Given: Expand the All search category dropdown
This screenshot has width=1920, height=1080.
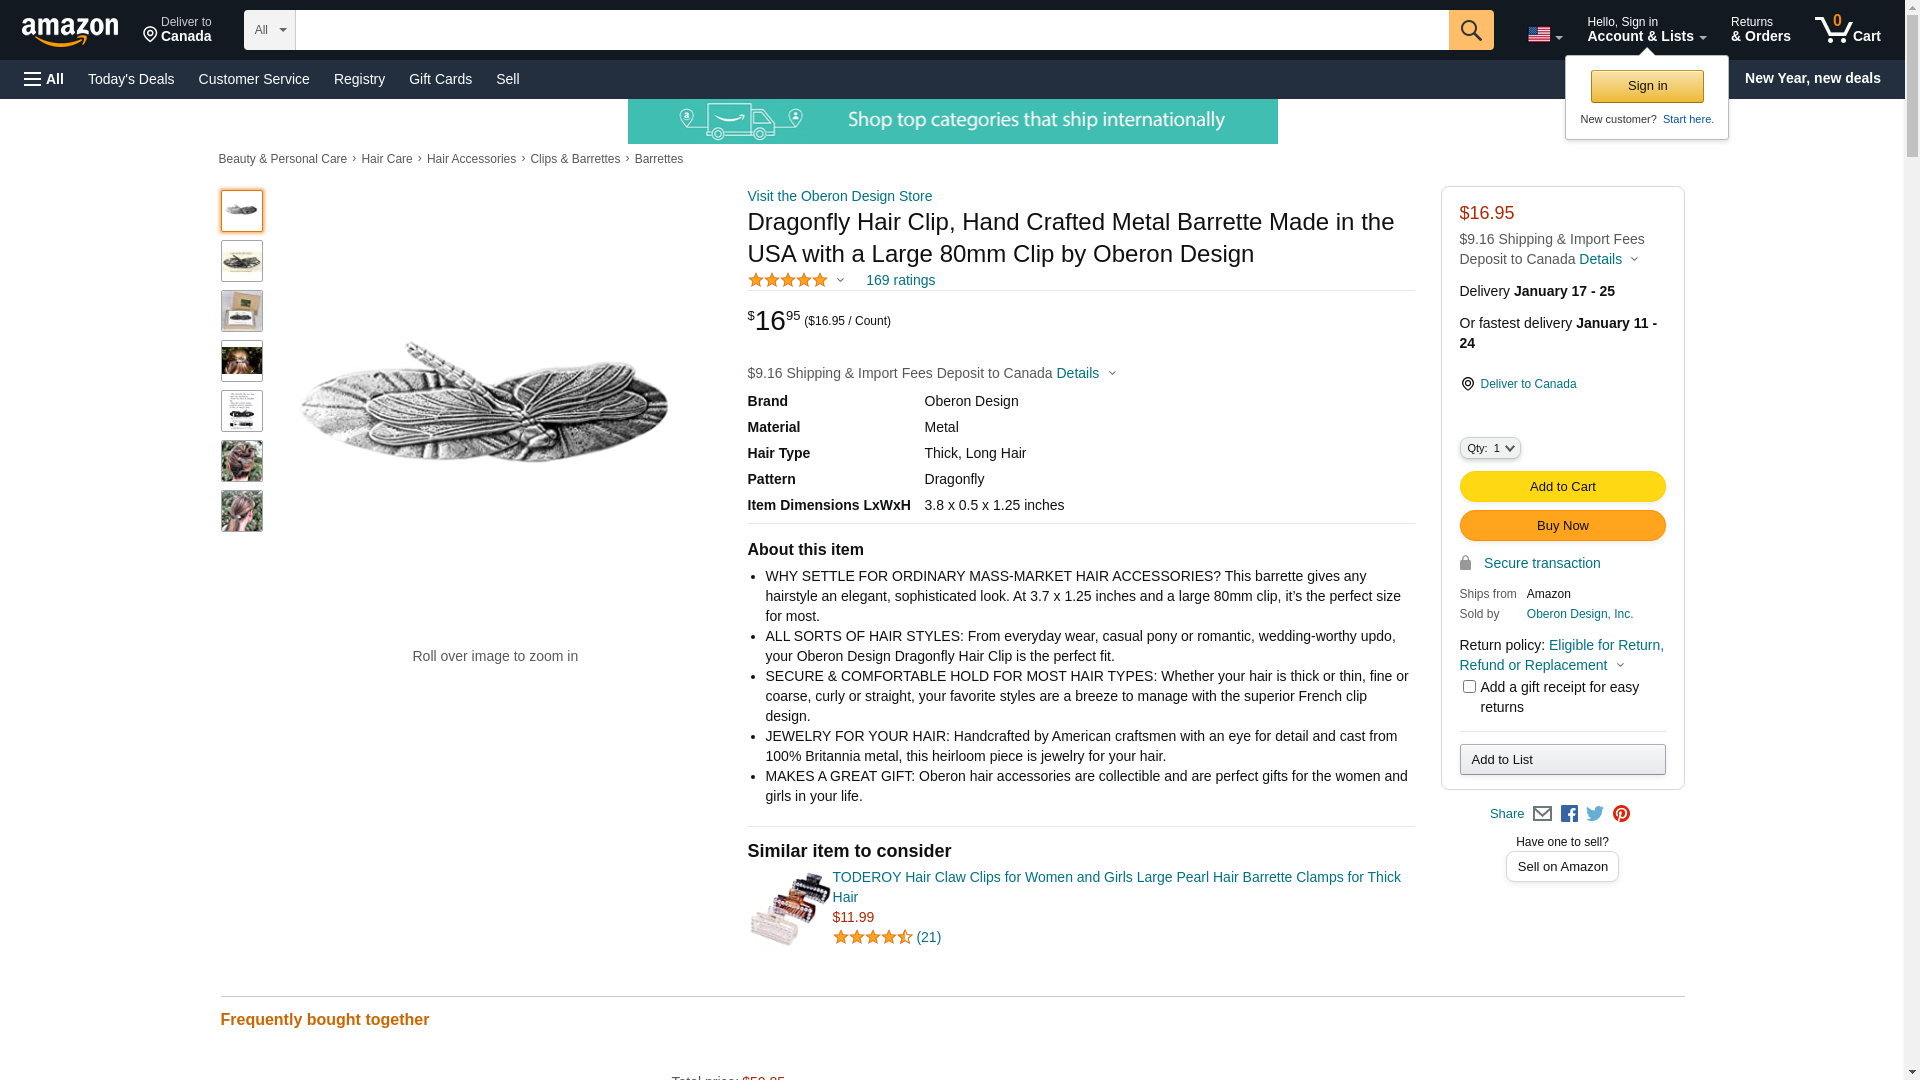Looking at the screenshot, I should click(x=269, y=30).
